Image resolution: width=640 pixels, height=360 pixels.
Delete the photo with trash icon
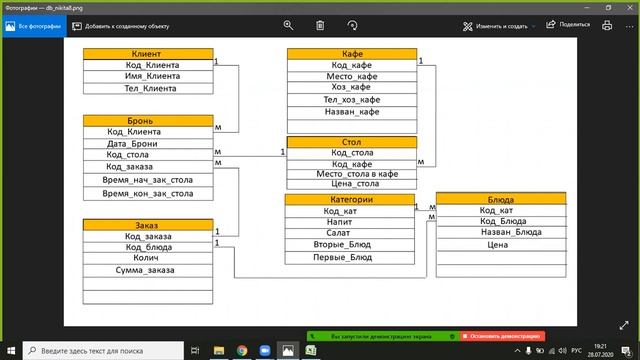pos(320,25)
